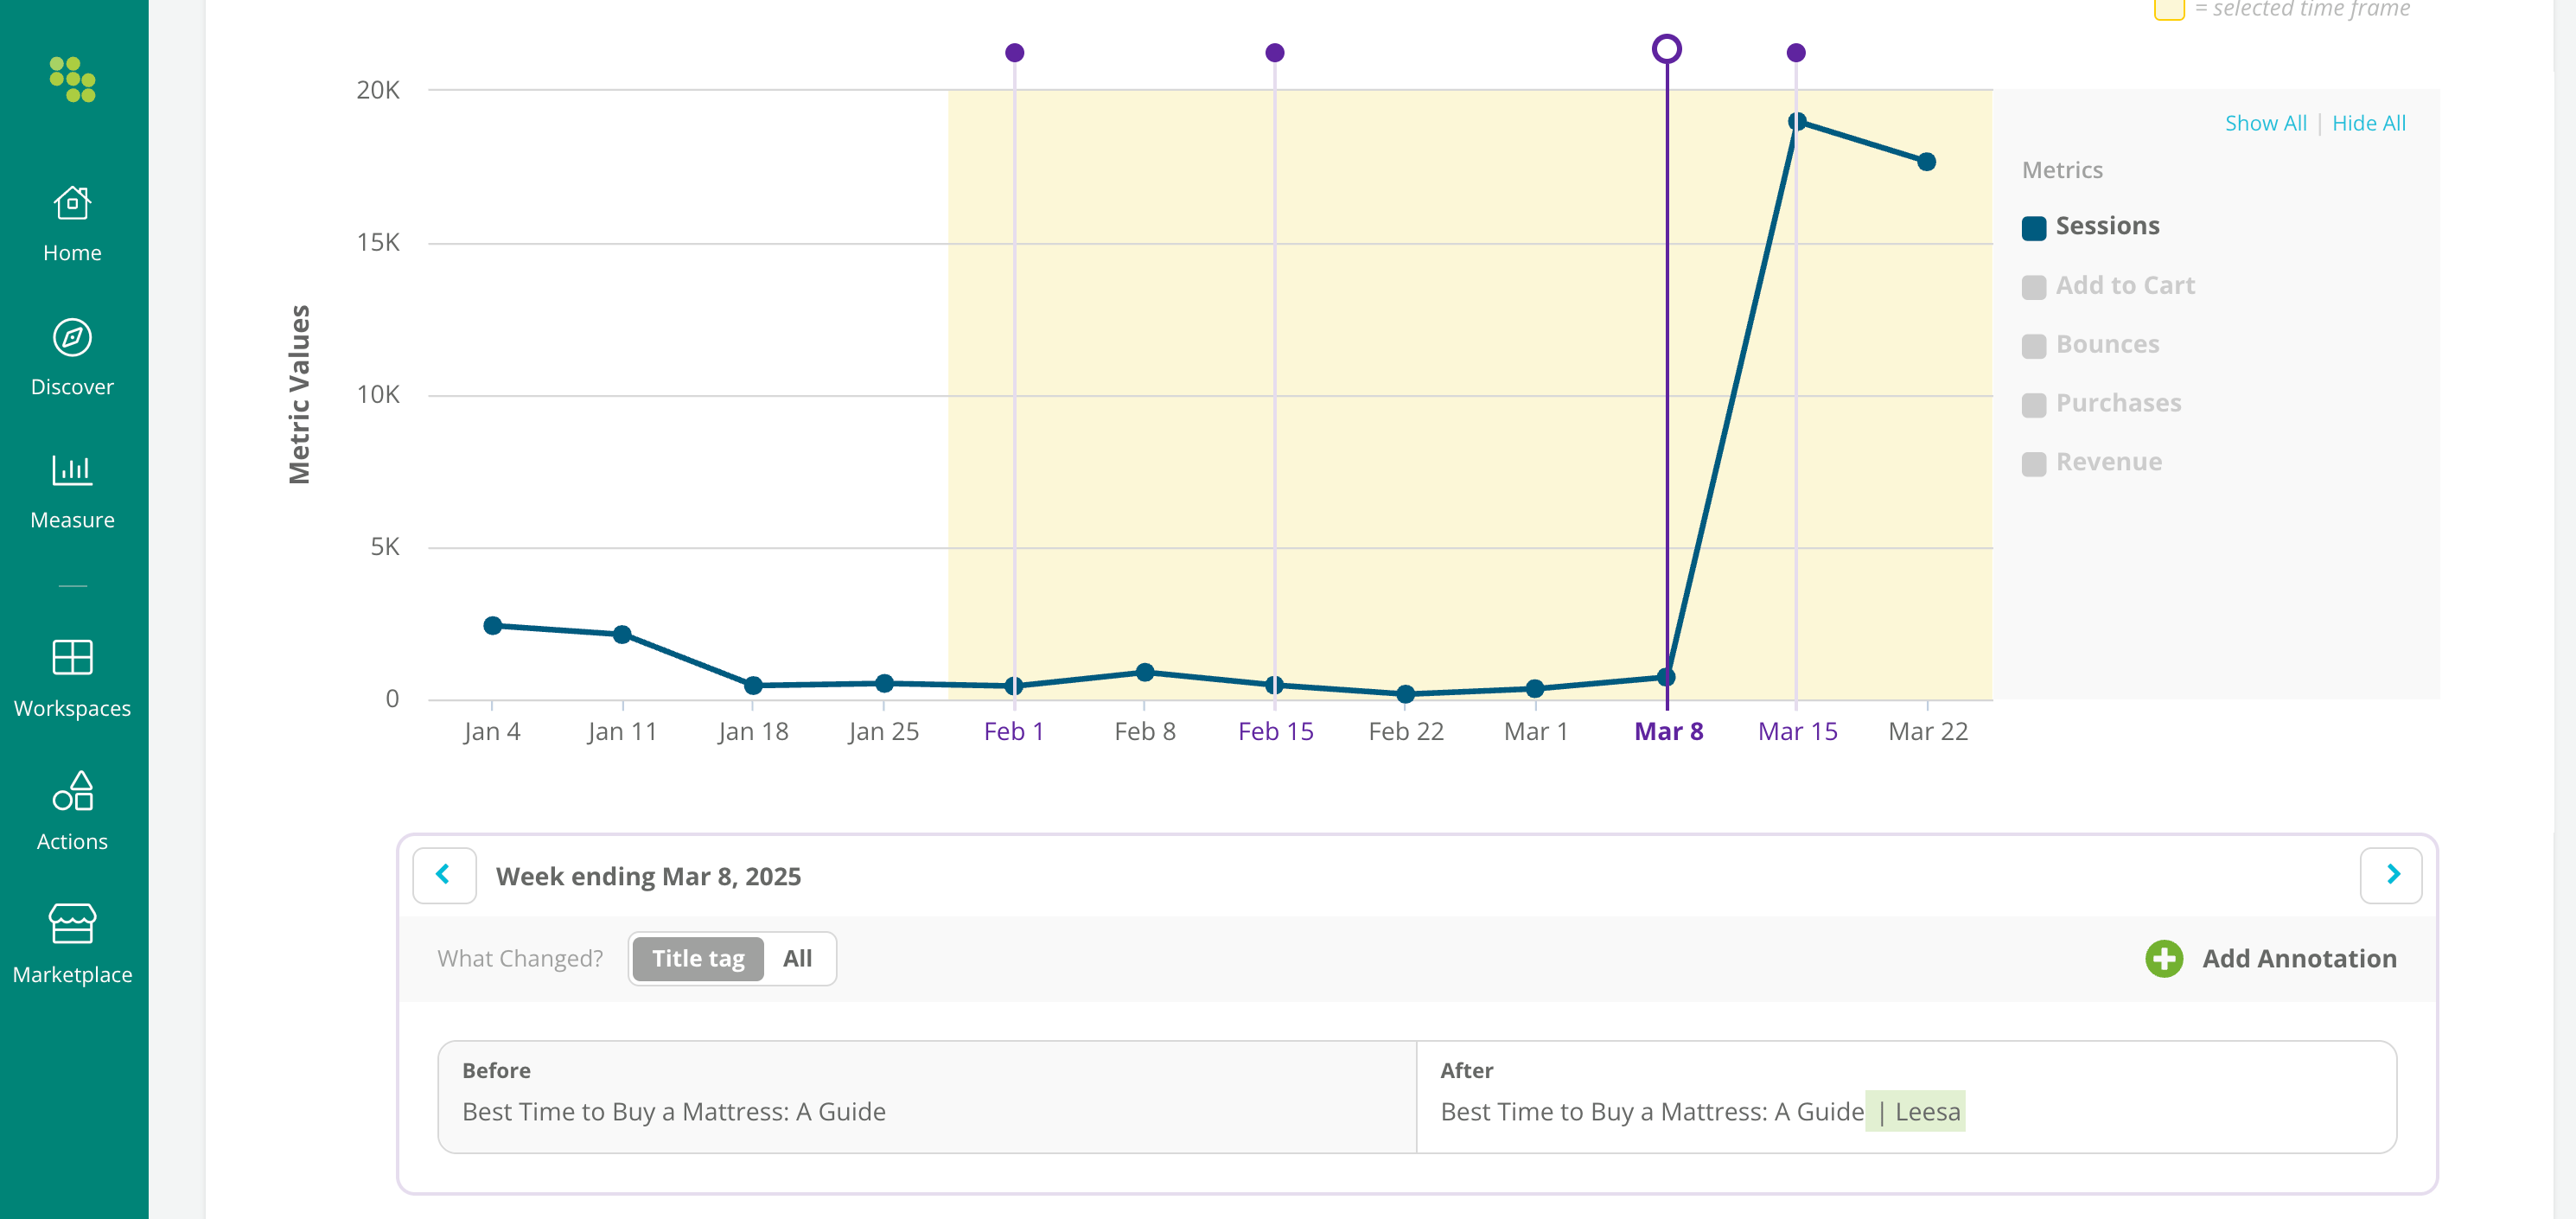Click the Feb 15 axis date label
This screenshot has height=1219, width=2576.
click(x=1275, y=732)
